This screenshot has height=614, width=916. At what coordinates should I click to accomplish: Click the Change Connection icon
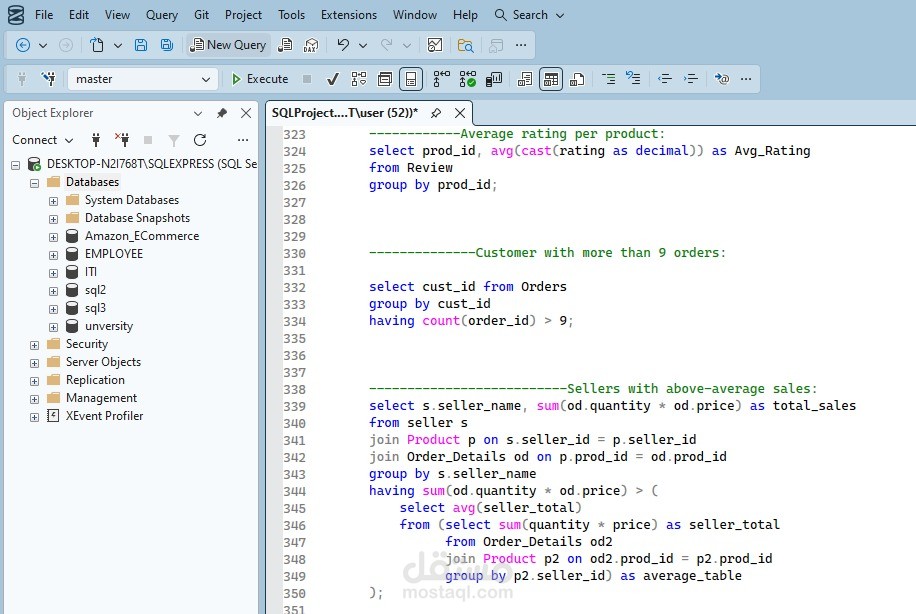[x=48, y=79]
